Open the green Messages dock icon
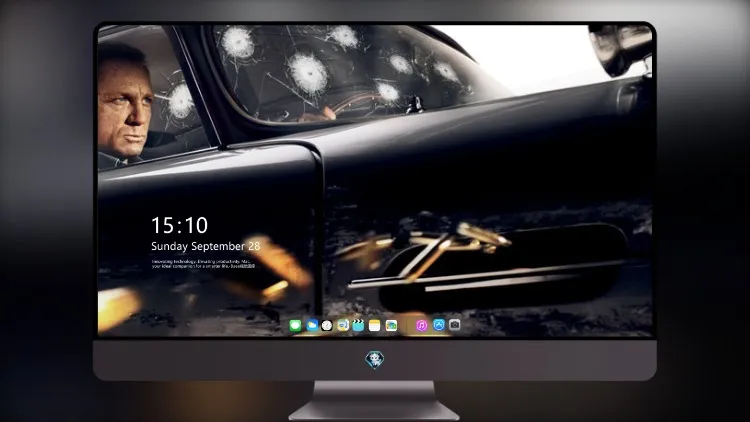Viewport: 750px width, 422px height. coord(295,325)
